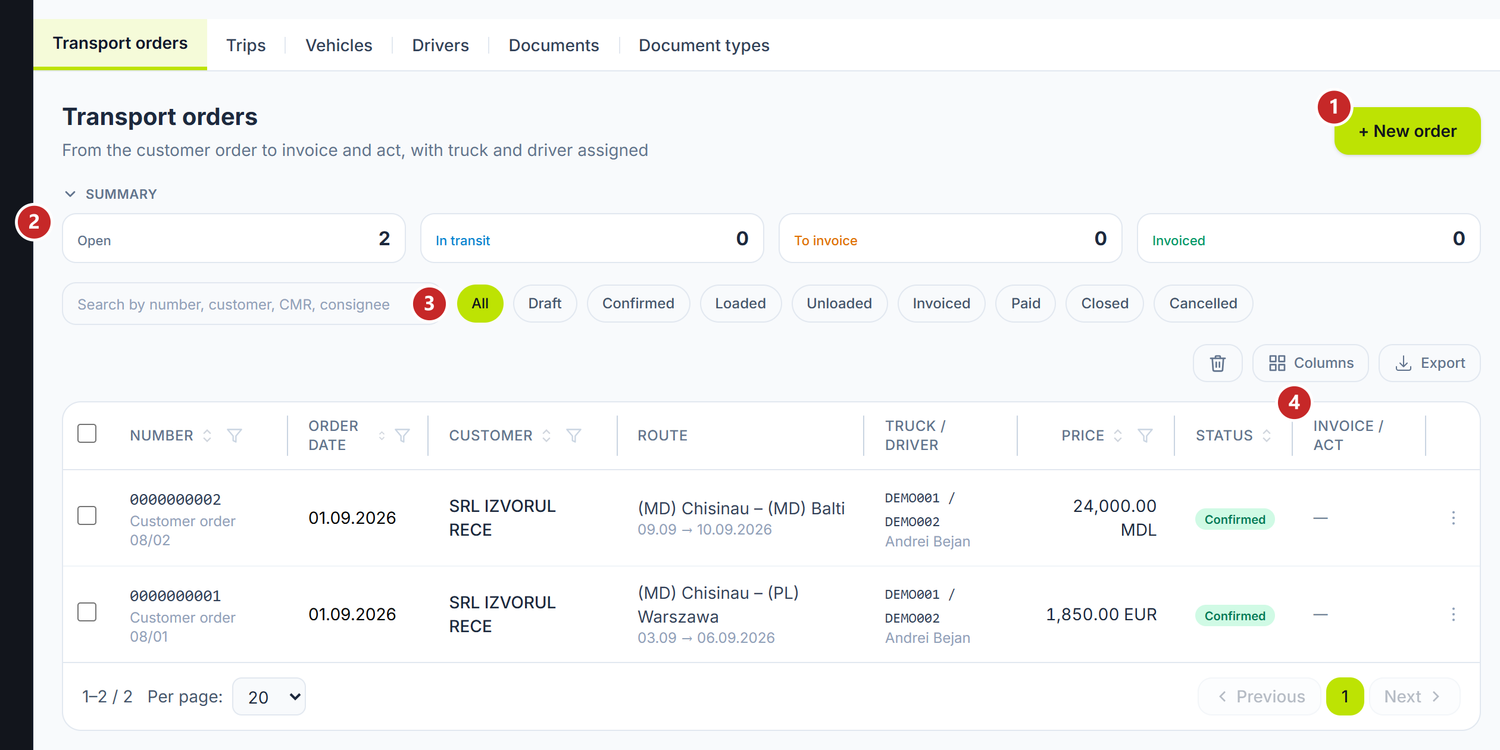Screen dimensions: 1500x750
Task: Open the CUSTOMER column filter funnel
Action: tap(574, 436)
